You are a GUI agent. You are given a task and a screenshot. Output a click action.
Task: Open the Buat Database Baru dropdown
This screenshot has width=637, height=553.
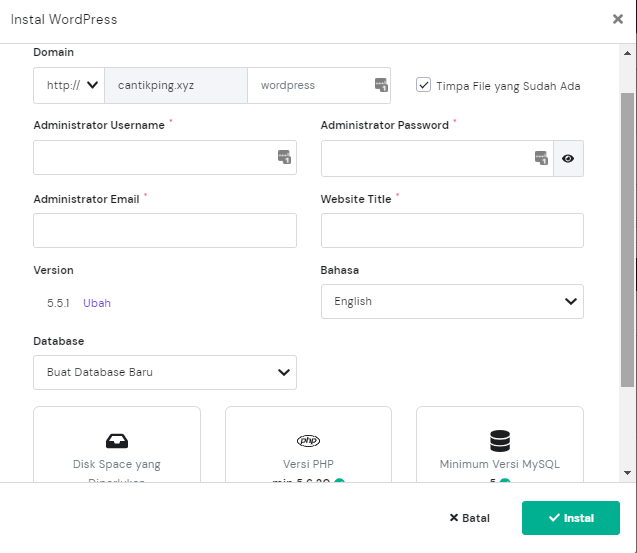(x=165, y=373)
